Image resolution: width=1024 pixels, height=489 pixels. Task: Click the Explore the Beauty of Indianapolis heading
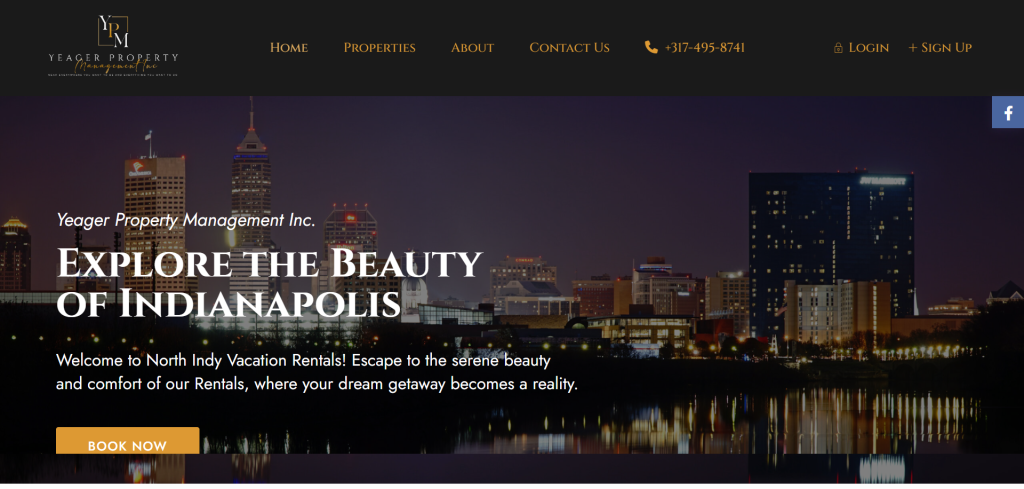(x=269, y=284)
